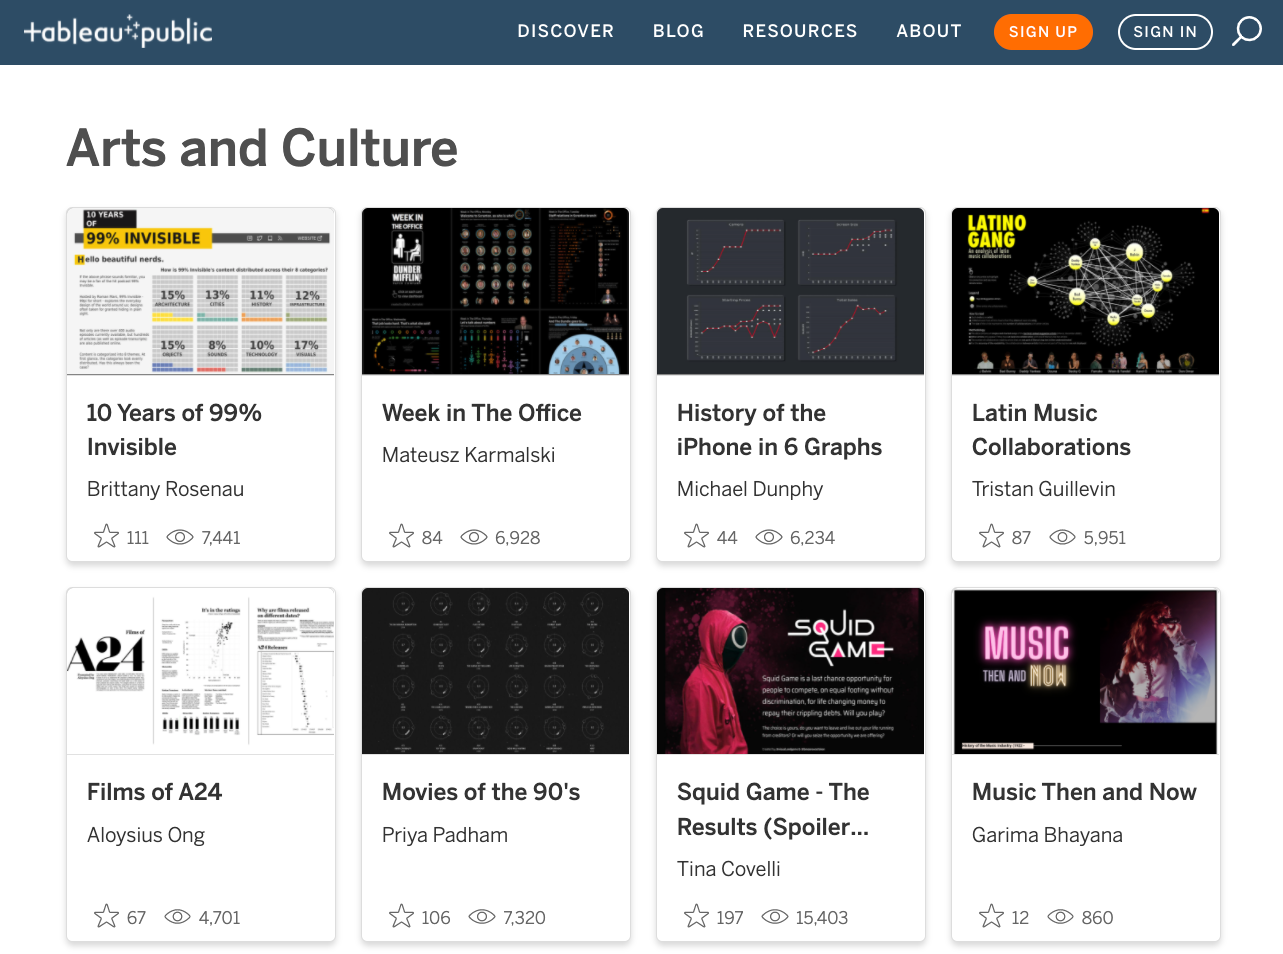The image size is (1283, 954).
Task: Open Films of A24 title link
Action: click(x=154, y=792)
